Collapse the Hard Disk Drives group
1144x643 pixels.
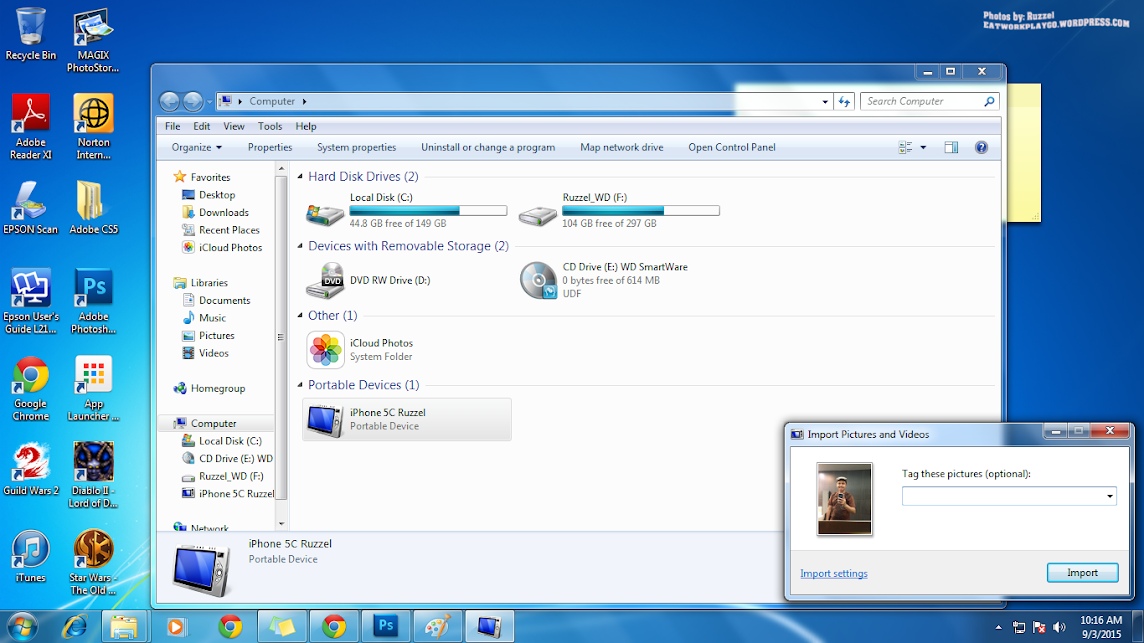pyautogui.click(x=300, y=177)
